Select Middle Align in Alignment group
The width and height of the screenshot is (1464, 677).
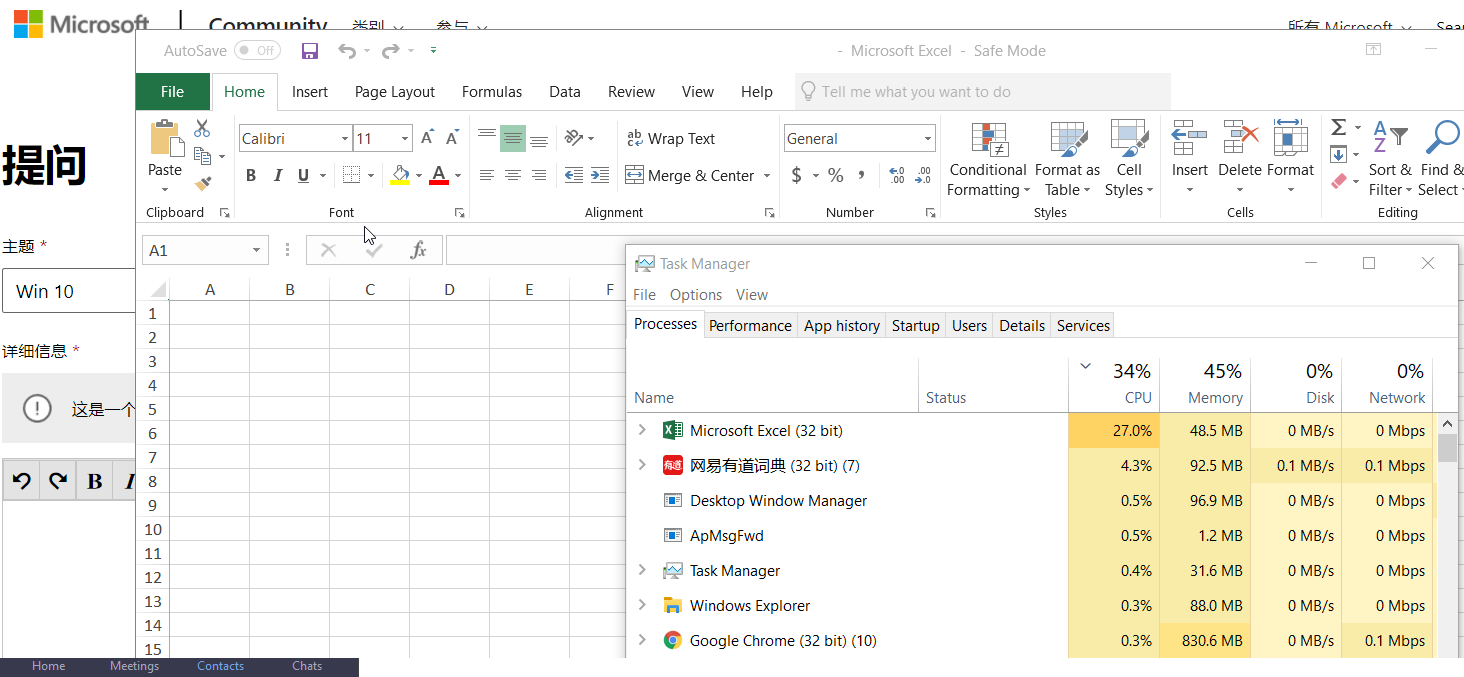(x=513, y=138)
